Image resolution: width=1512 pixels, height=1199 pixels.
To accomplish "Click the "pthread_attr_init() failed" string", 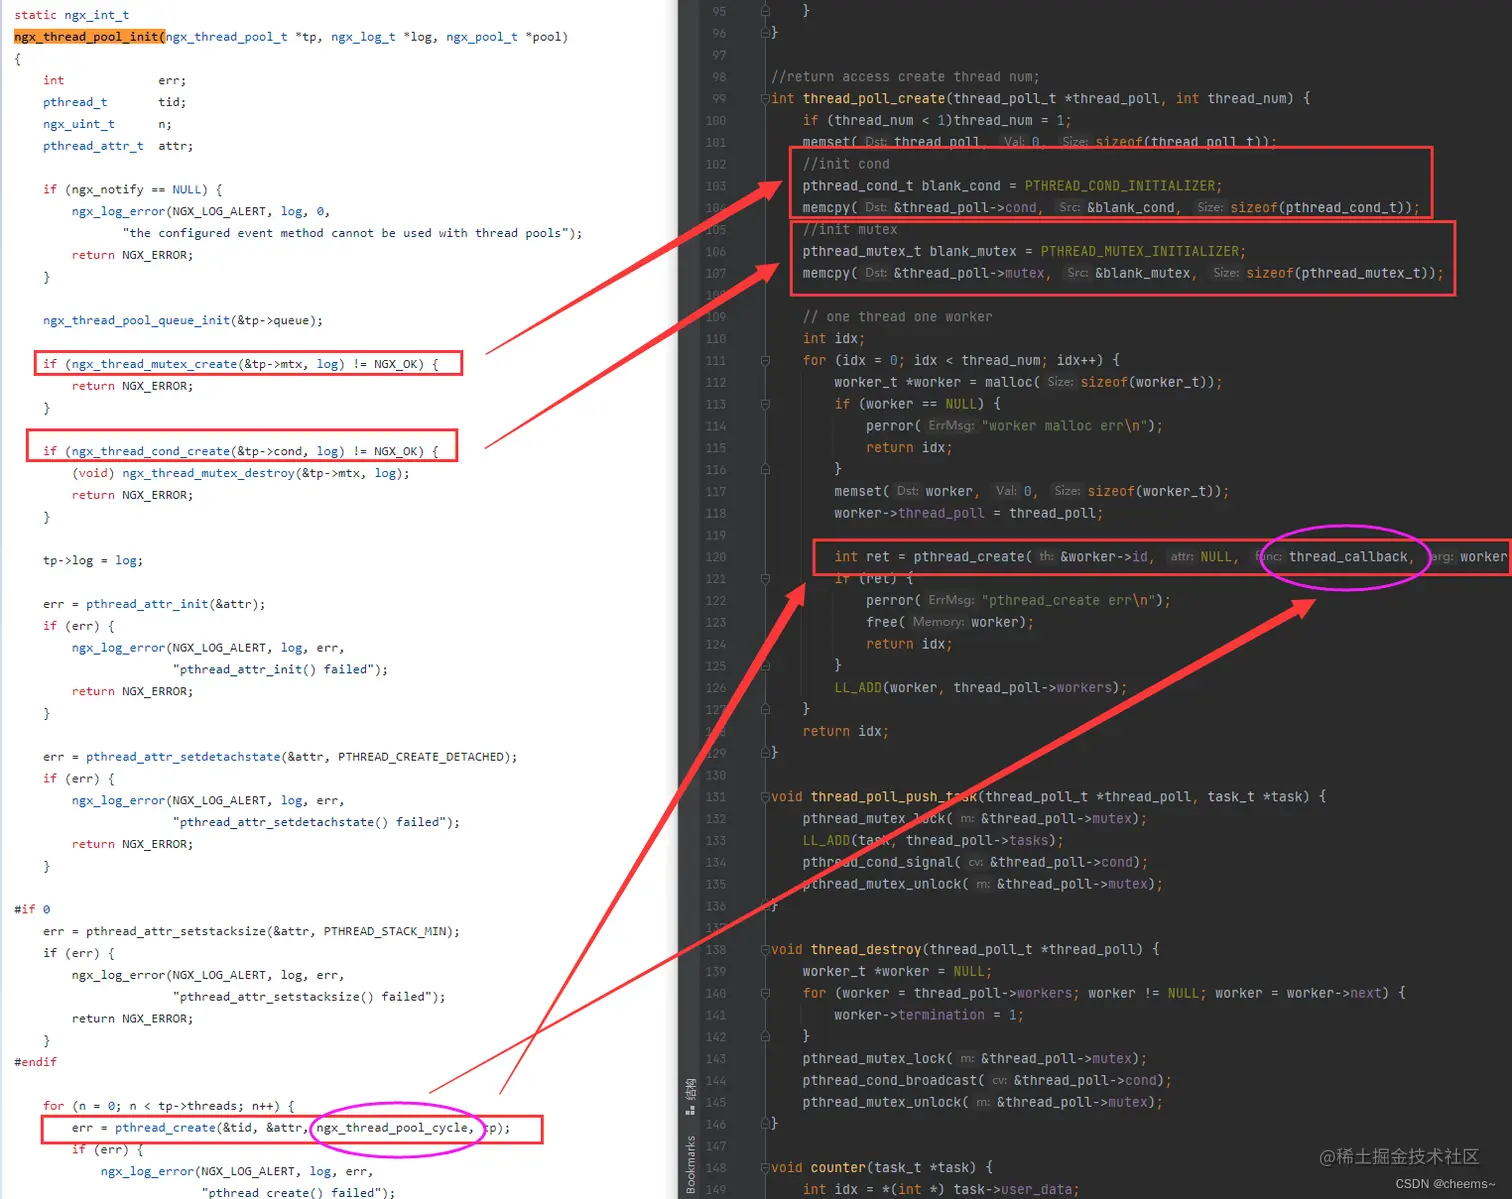I will click(x=276, y=669).
